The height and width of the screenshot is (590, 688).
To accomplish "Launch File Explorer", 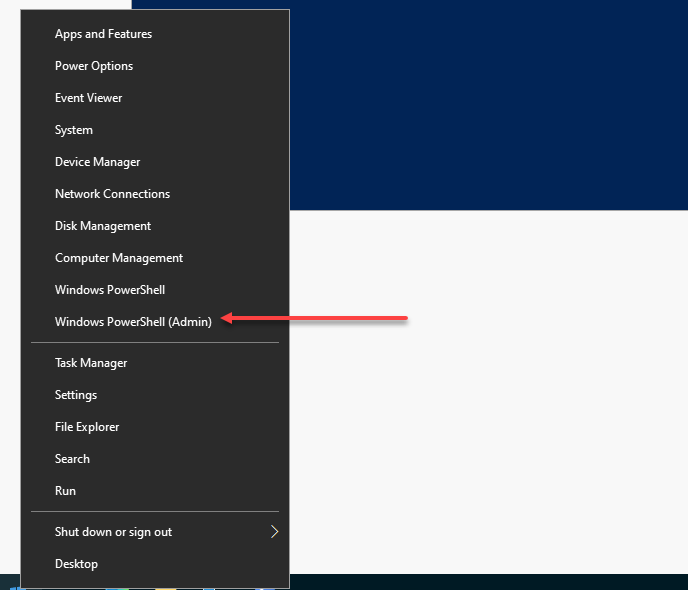I will point(155,427).
